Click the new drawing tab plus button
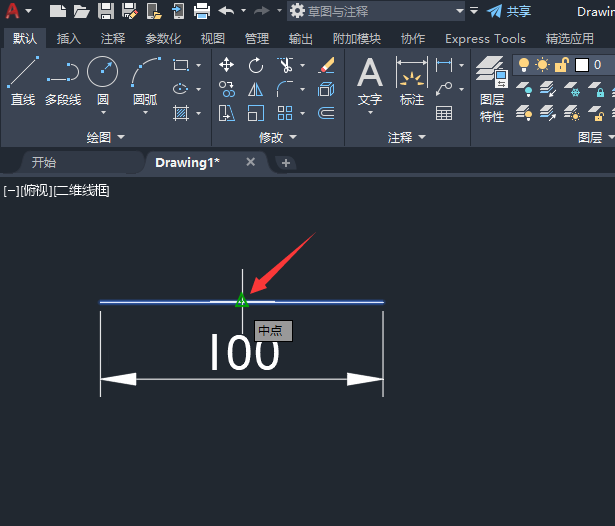 coord(286,163)
